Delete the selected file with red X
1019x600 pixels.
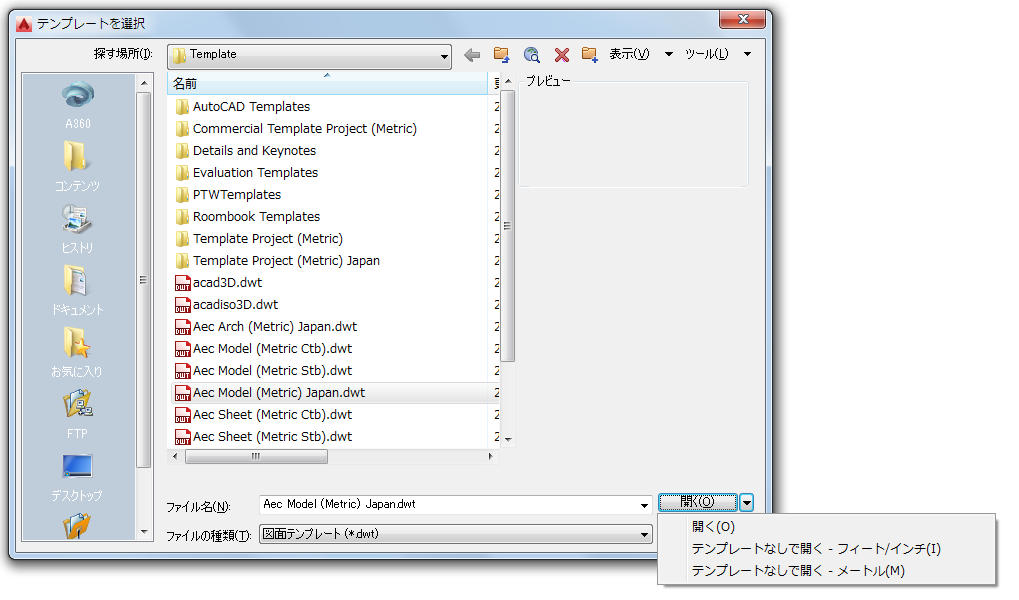point(561,55)
